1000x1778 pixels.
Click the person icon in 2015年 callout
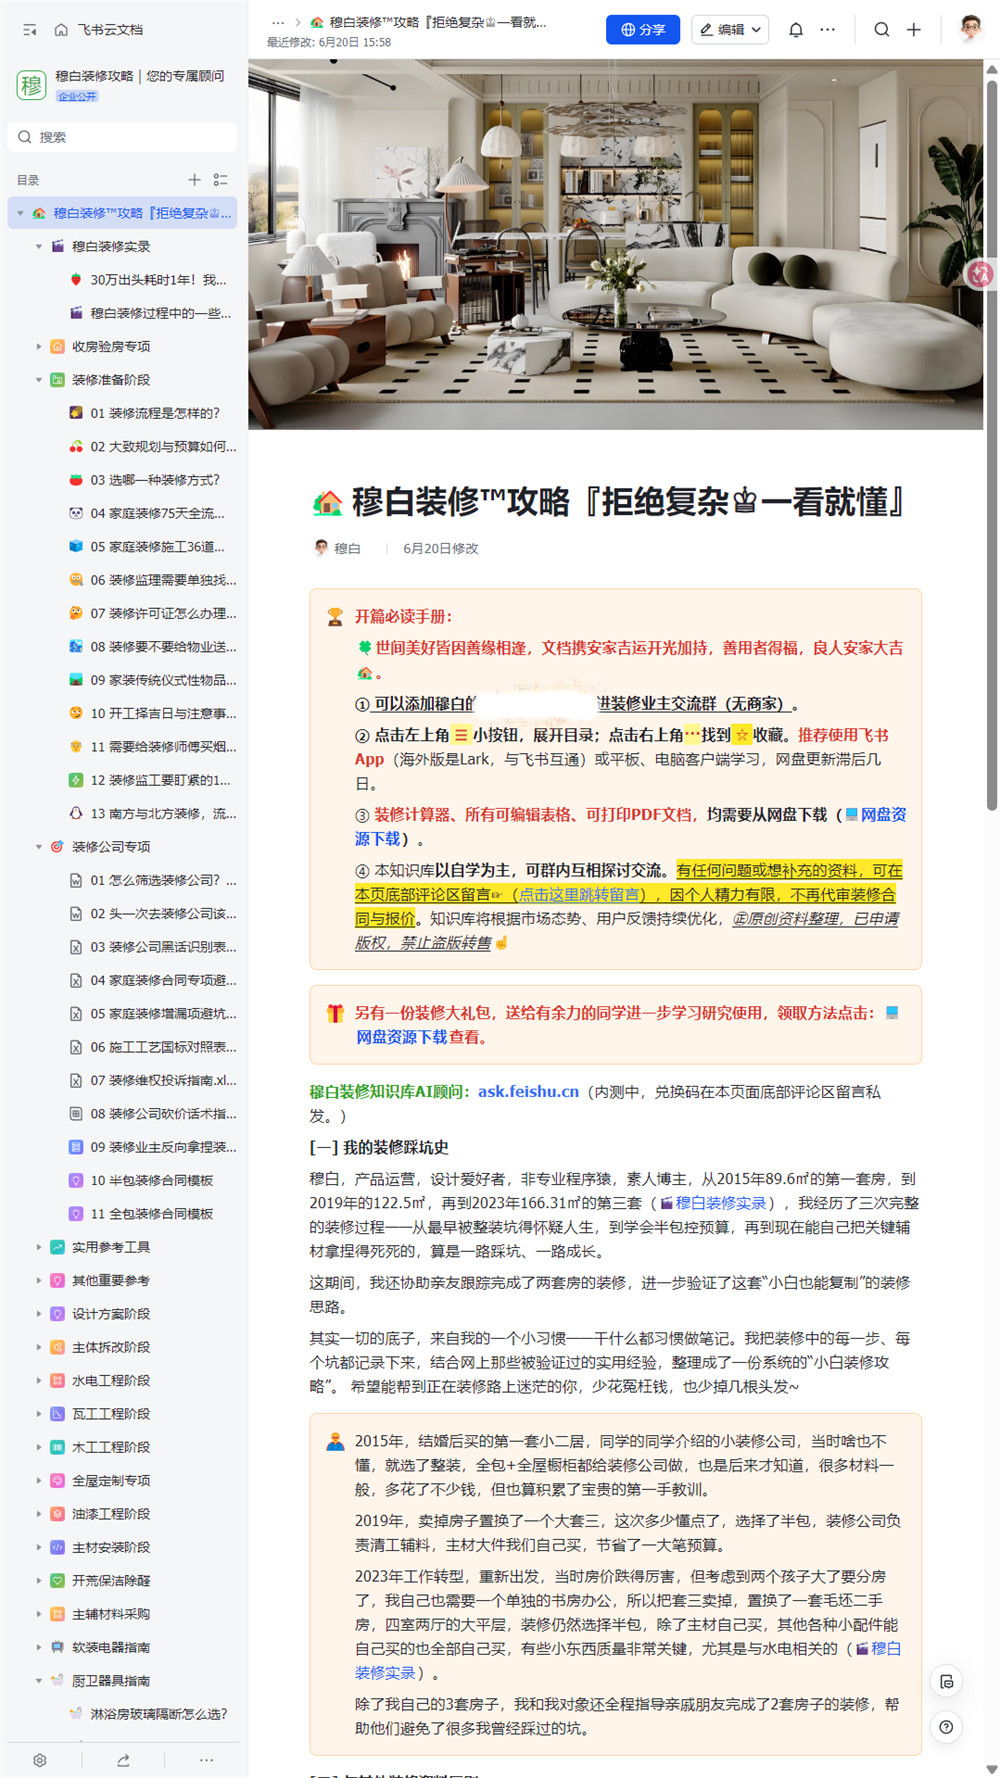335,1442
